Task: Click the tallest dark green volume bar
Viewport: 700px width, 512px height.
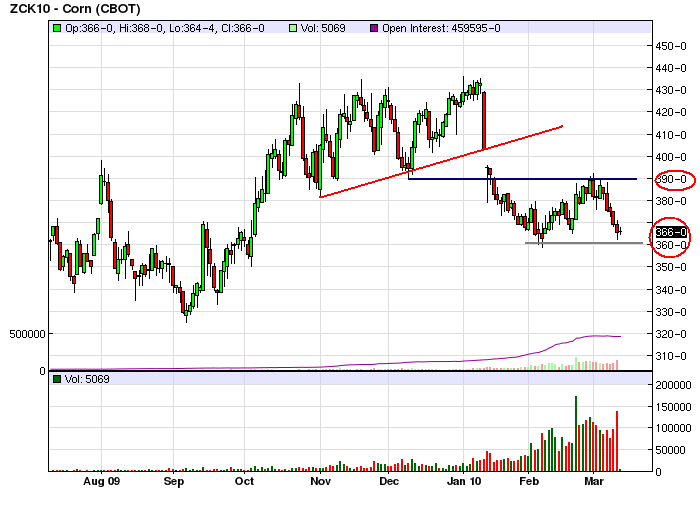Action: point(576,433)
